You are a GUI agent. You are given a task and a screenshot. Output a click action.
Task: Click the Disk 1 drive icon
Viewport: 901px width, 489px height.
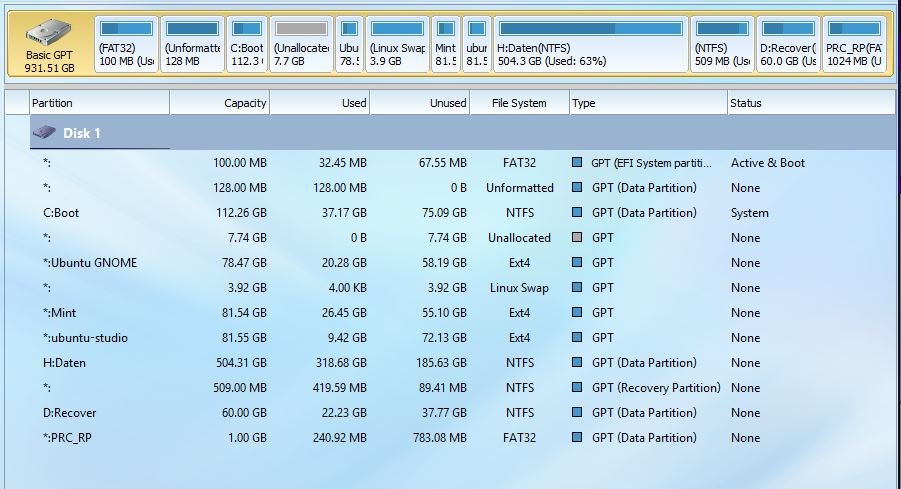44,133
